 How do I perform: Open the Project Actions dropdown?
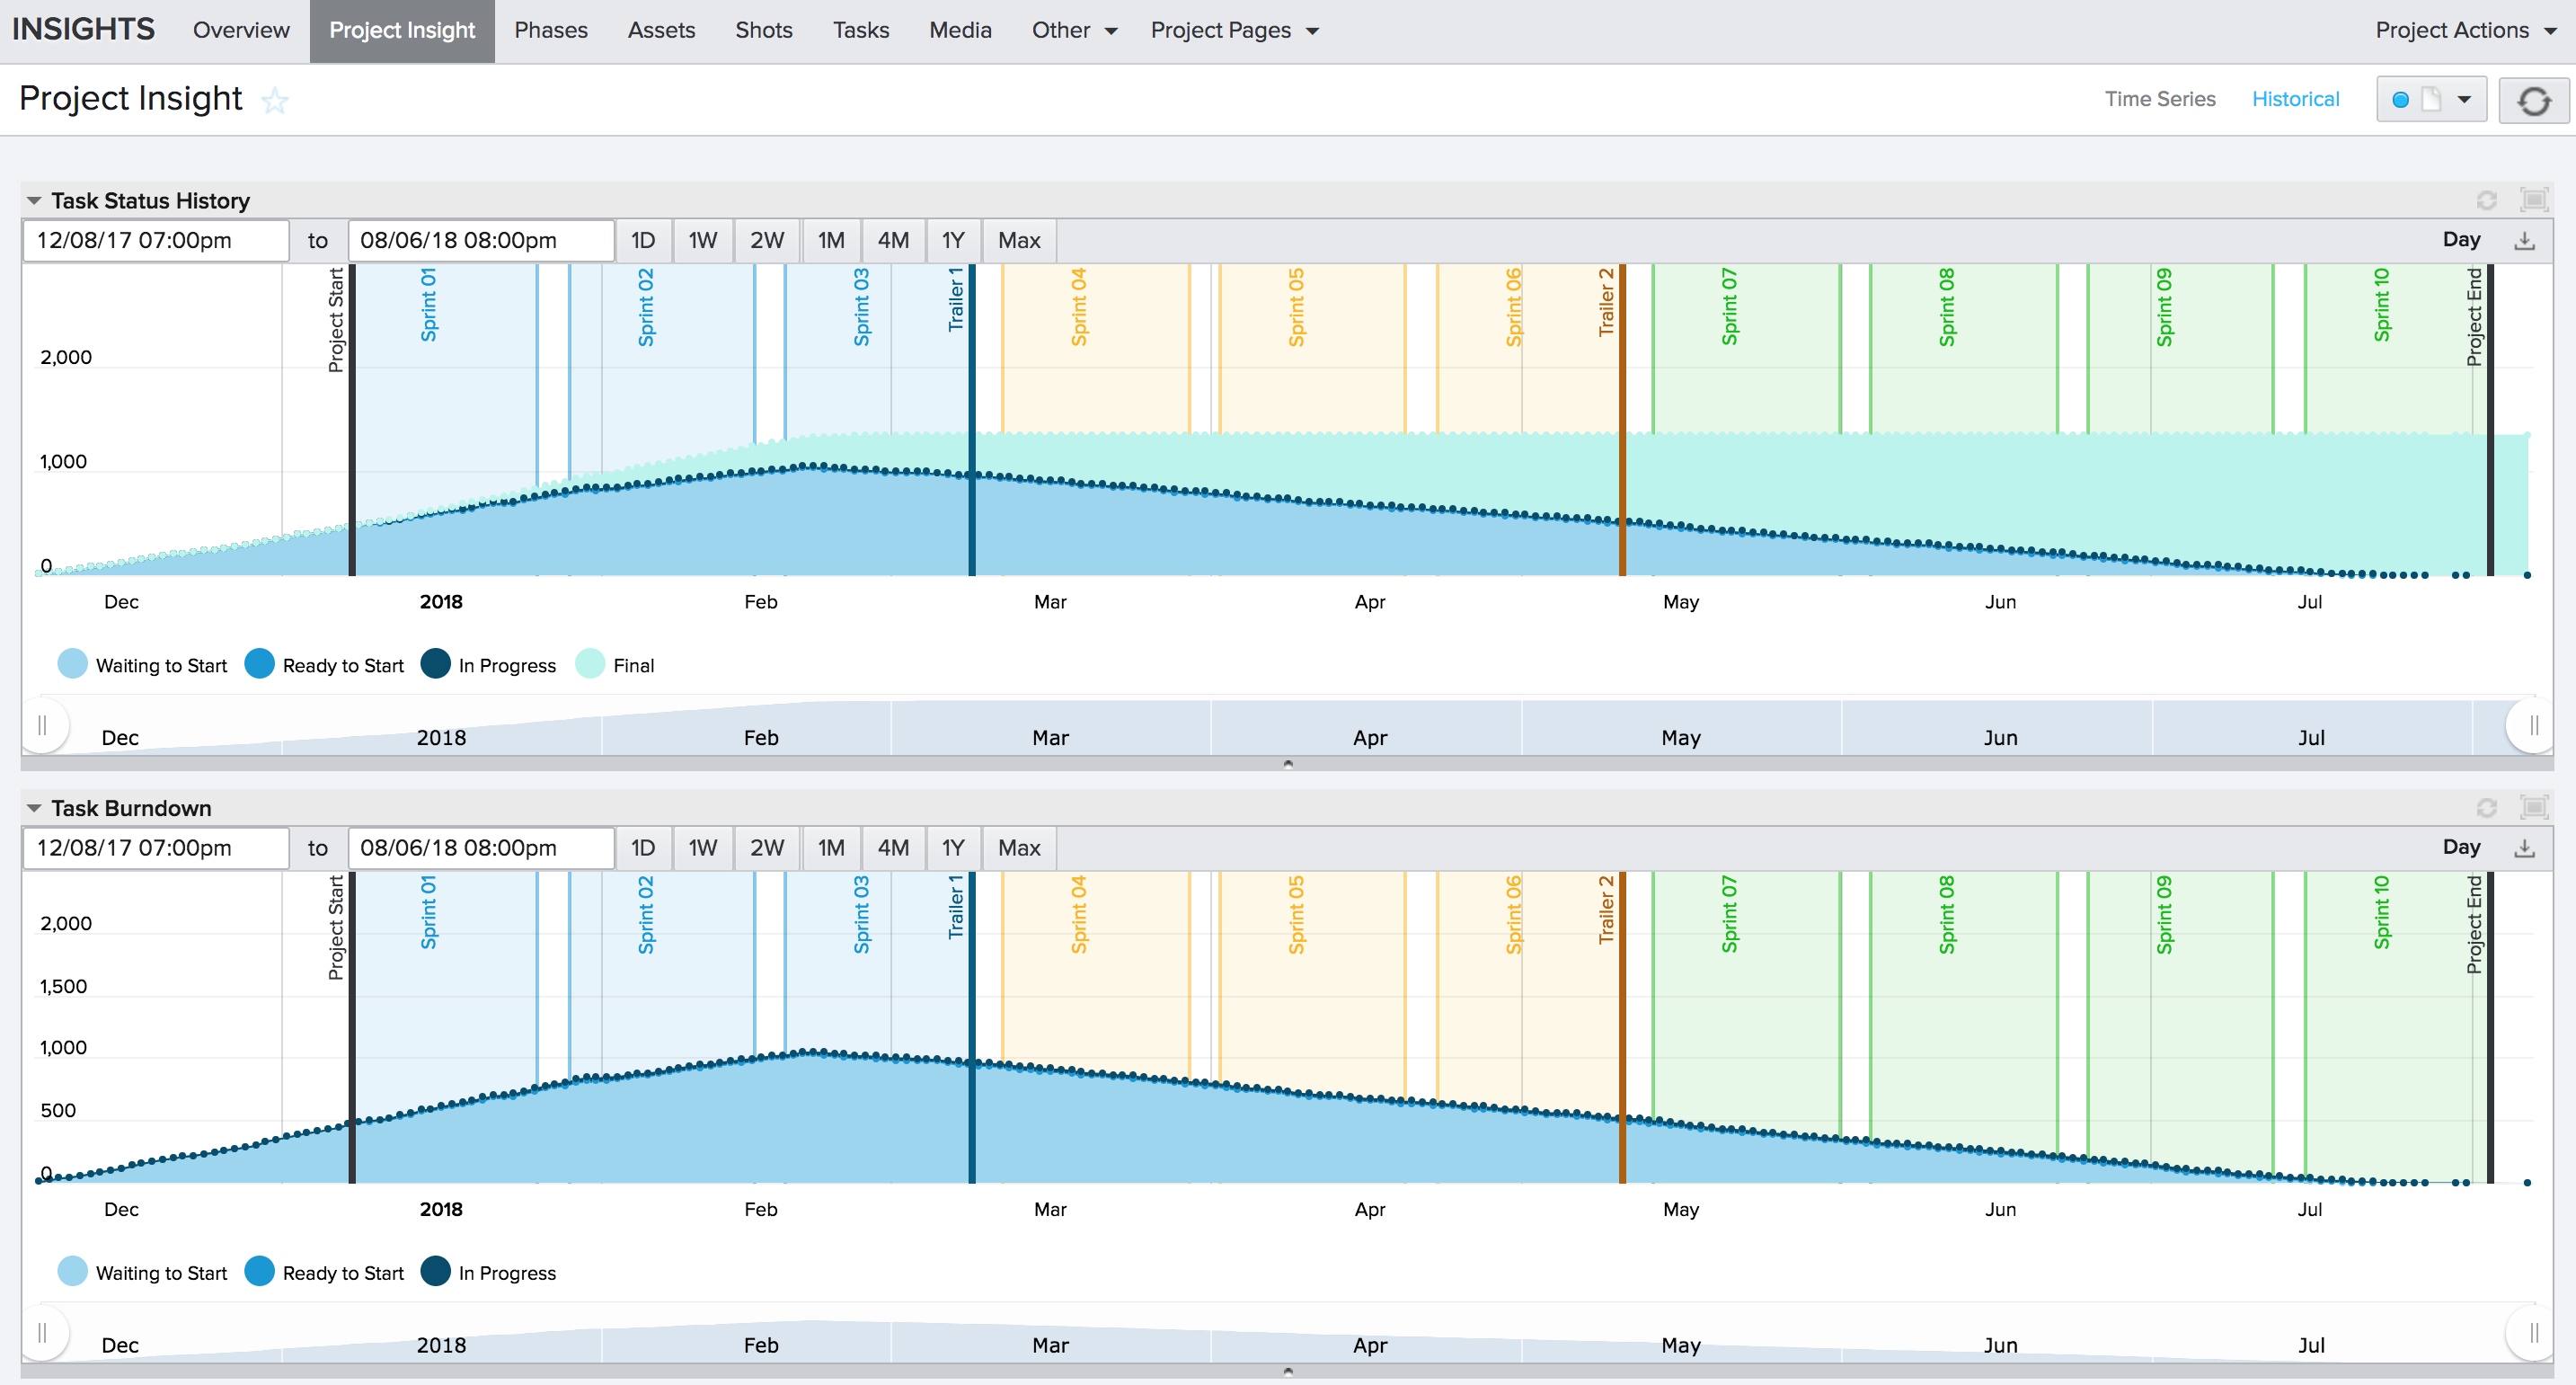pyautogui.click(x=2464, y=30)
